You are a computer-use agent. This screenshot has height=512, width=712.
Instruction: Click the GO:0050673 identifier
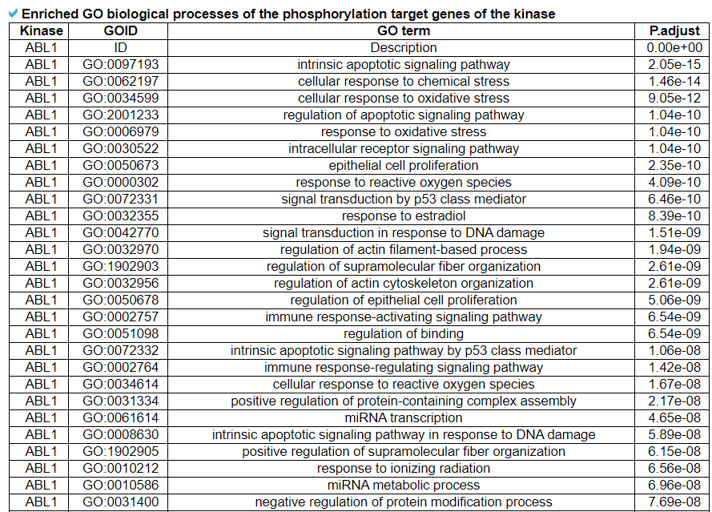pos(120,166)
